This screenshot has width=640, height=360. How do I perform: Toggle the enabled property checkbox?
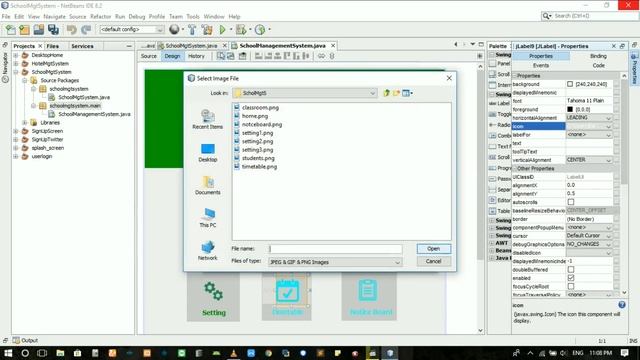click(571, 278)
